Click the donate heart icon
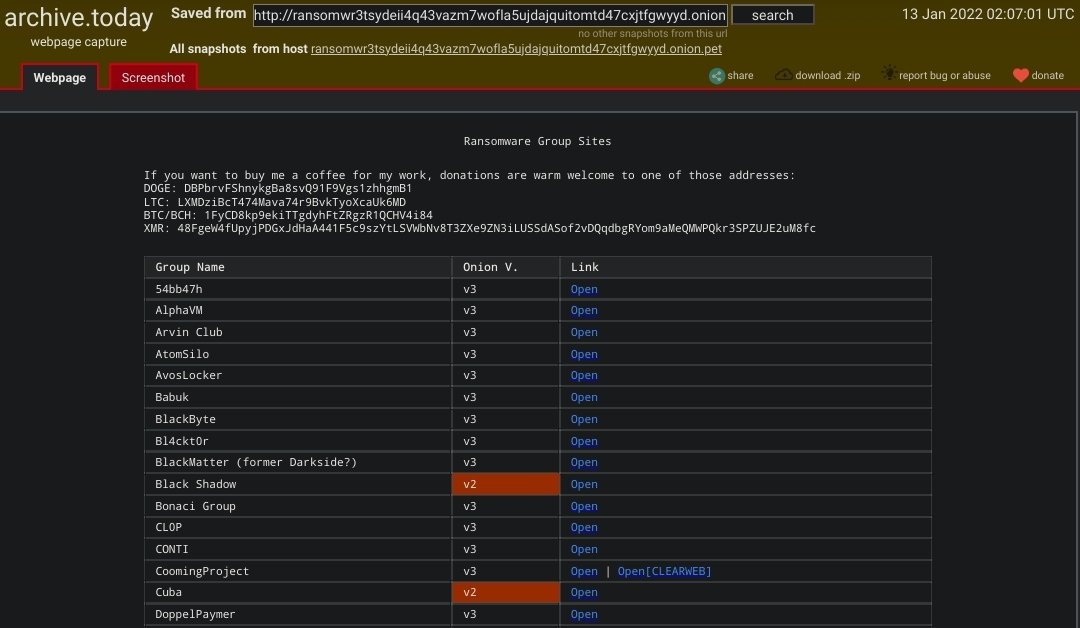This screenshot has height=628, width=1080. pos(1020,75)
